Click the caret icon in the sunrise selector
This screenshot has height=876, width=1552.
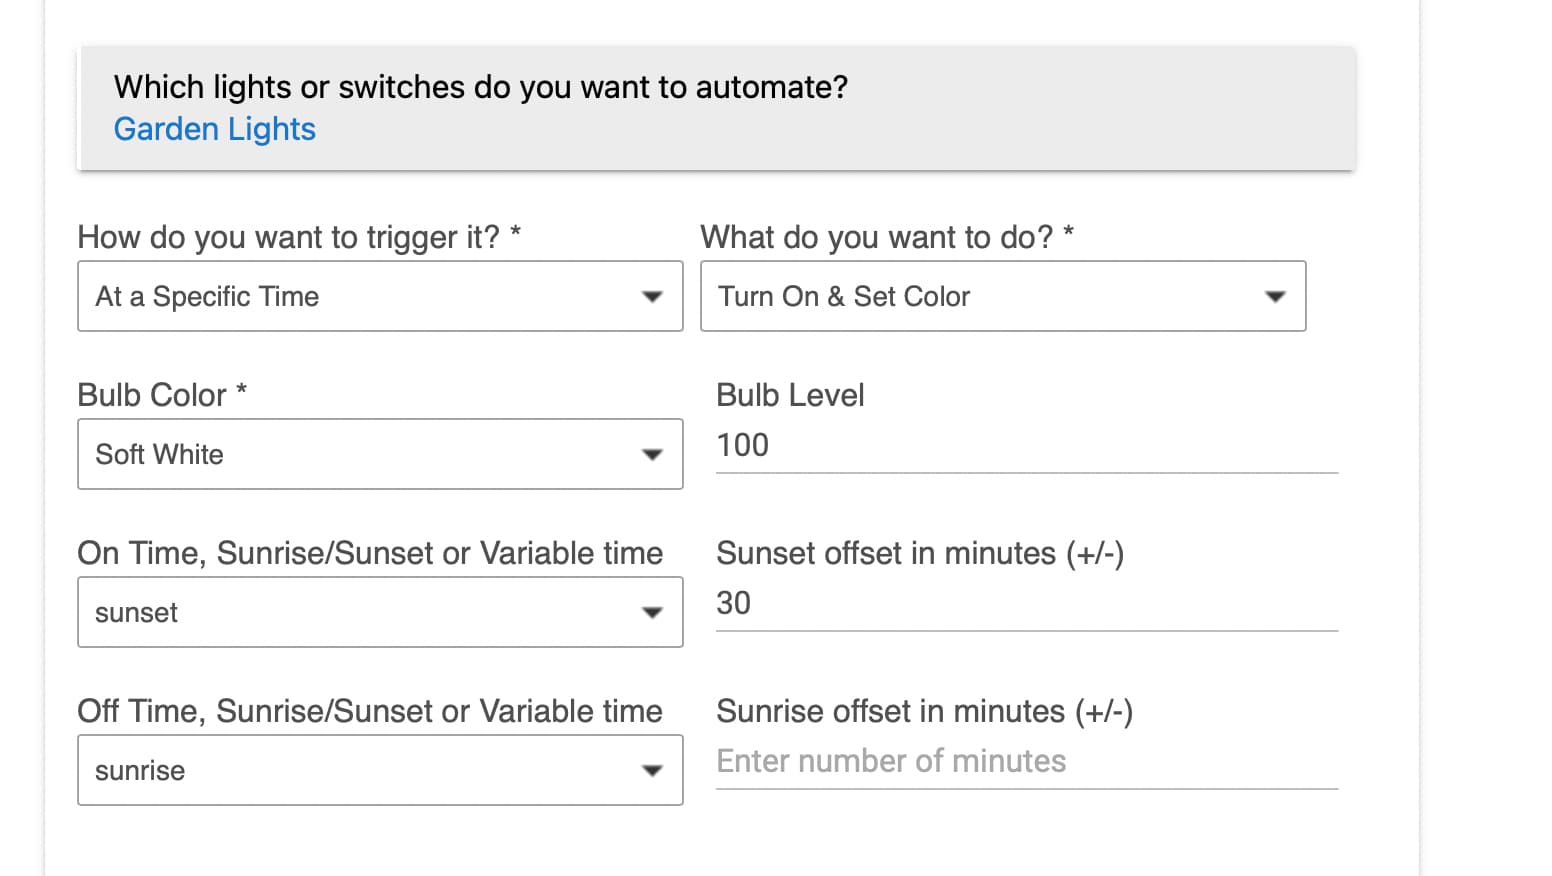[x=652, y=770]
